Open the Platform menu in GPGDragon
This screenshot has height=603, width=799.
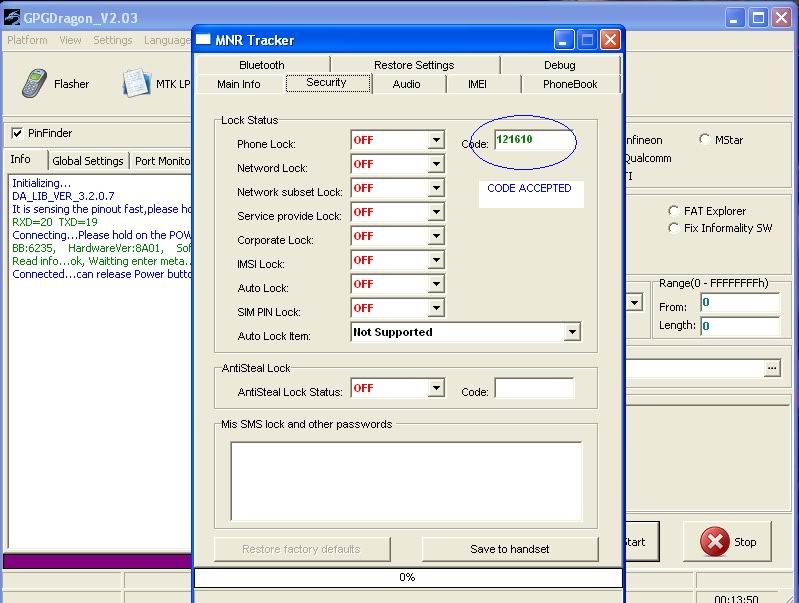(x=28, y=40)
